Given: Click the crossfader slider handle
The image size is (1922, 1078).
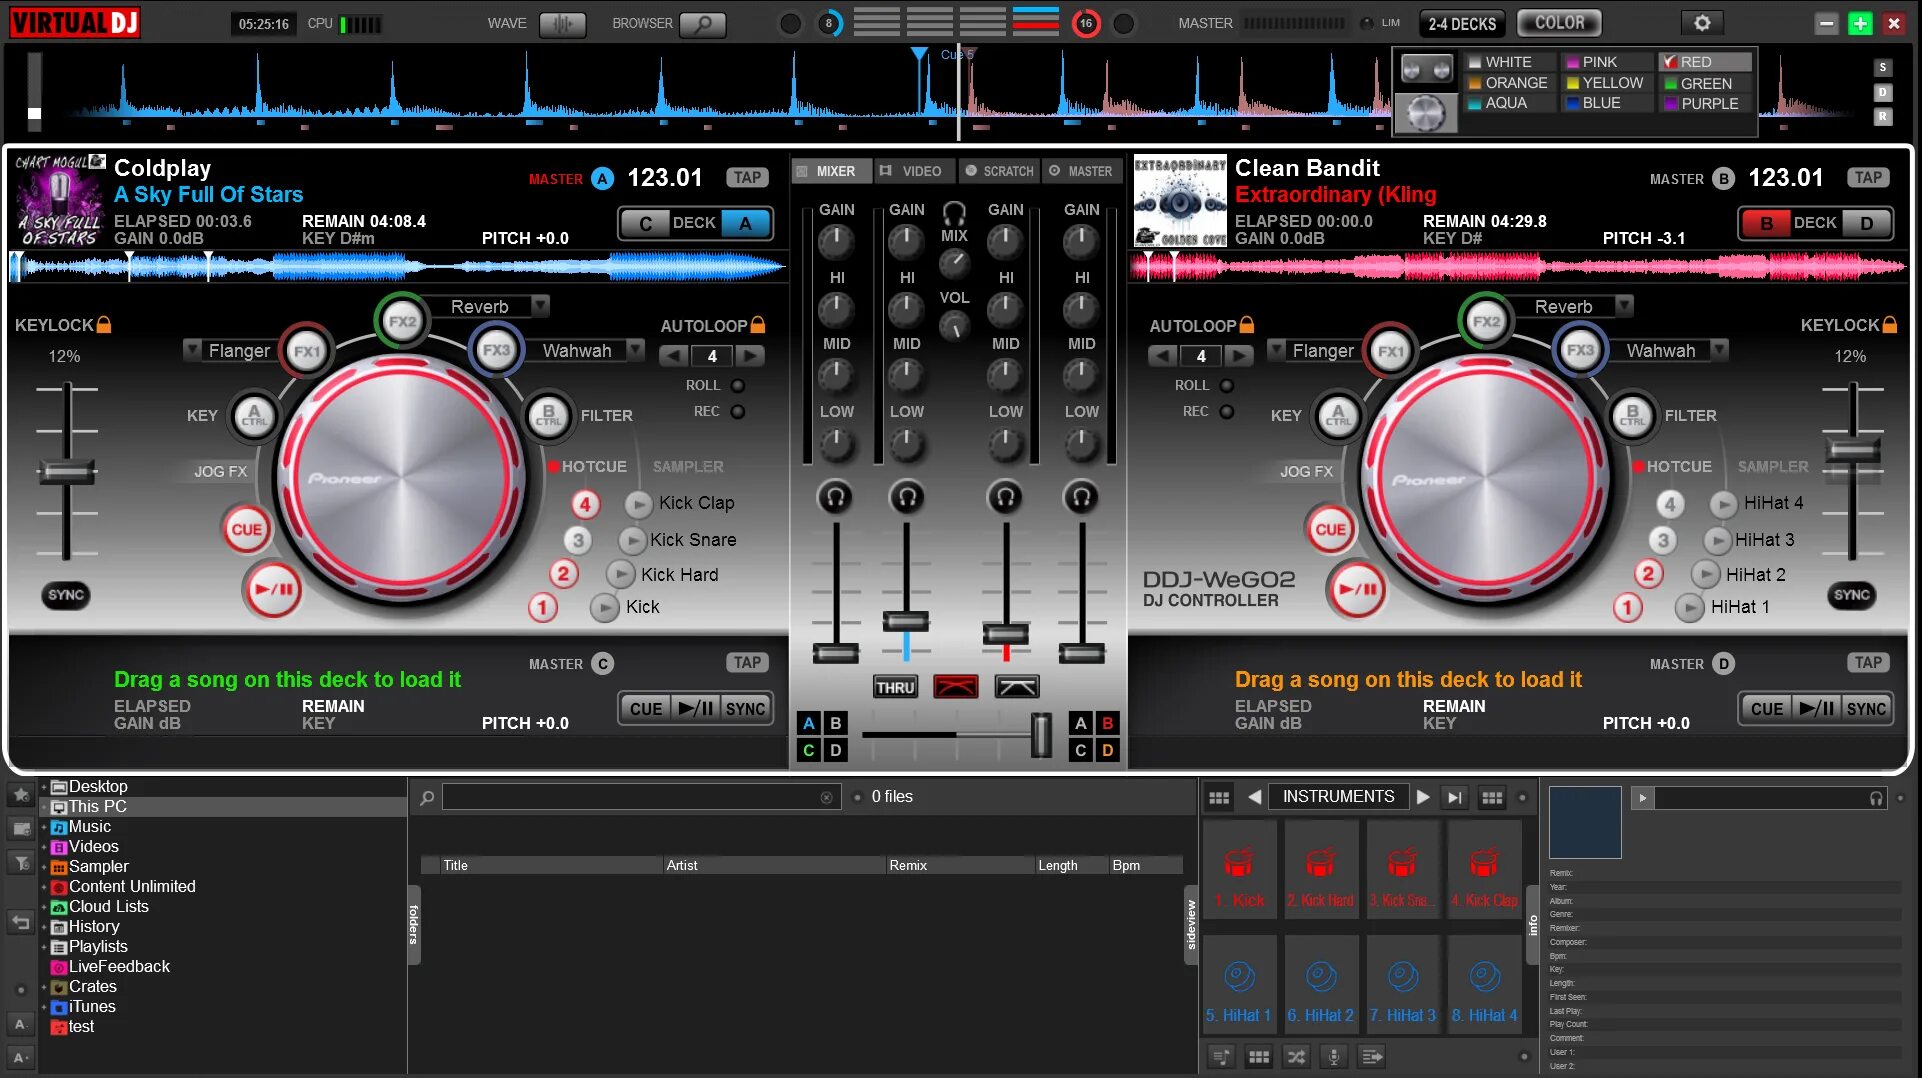Looking at the screenshot, I should pyautogui.click(x=1041, y=735).
